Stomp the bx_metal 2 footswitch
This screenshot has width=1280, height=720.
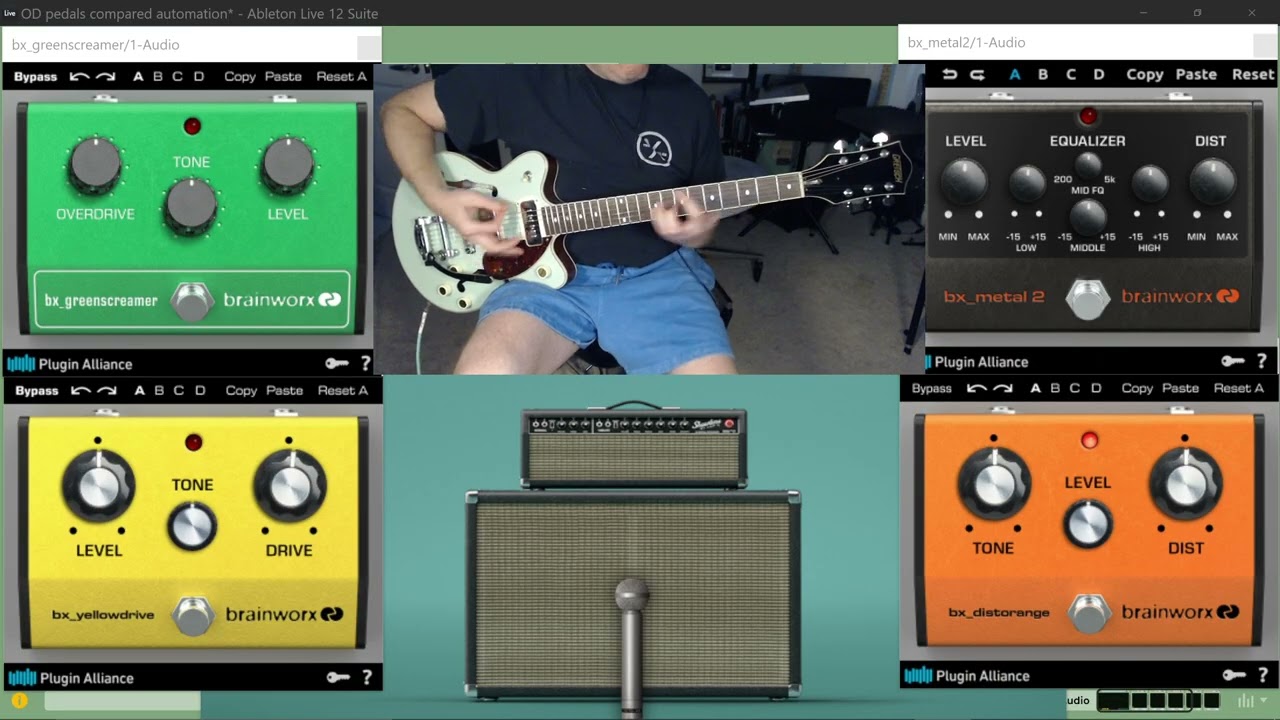(1087, 297)
